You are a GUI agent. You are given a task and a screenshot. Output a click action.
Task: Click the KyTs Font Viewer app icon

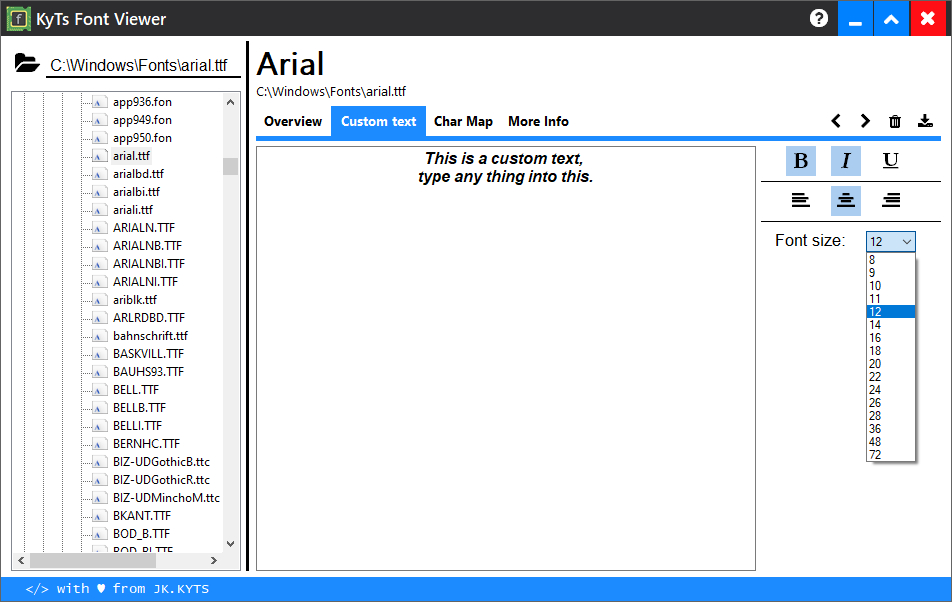[x=18, y=19]
